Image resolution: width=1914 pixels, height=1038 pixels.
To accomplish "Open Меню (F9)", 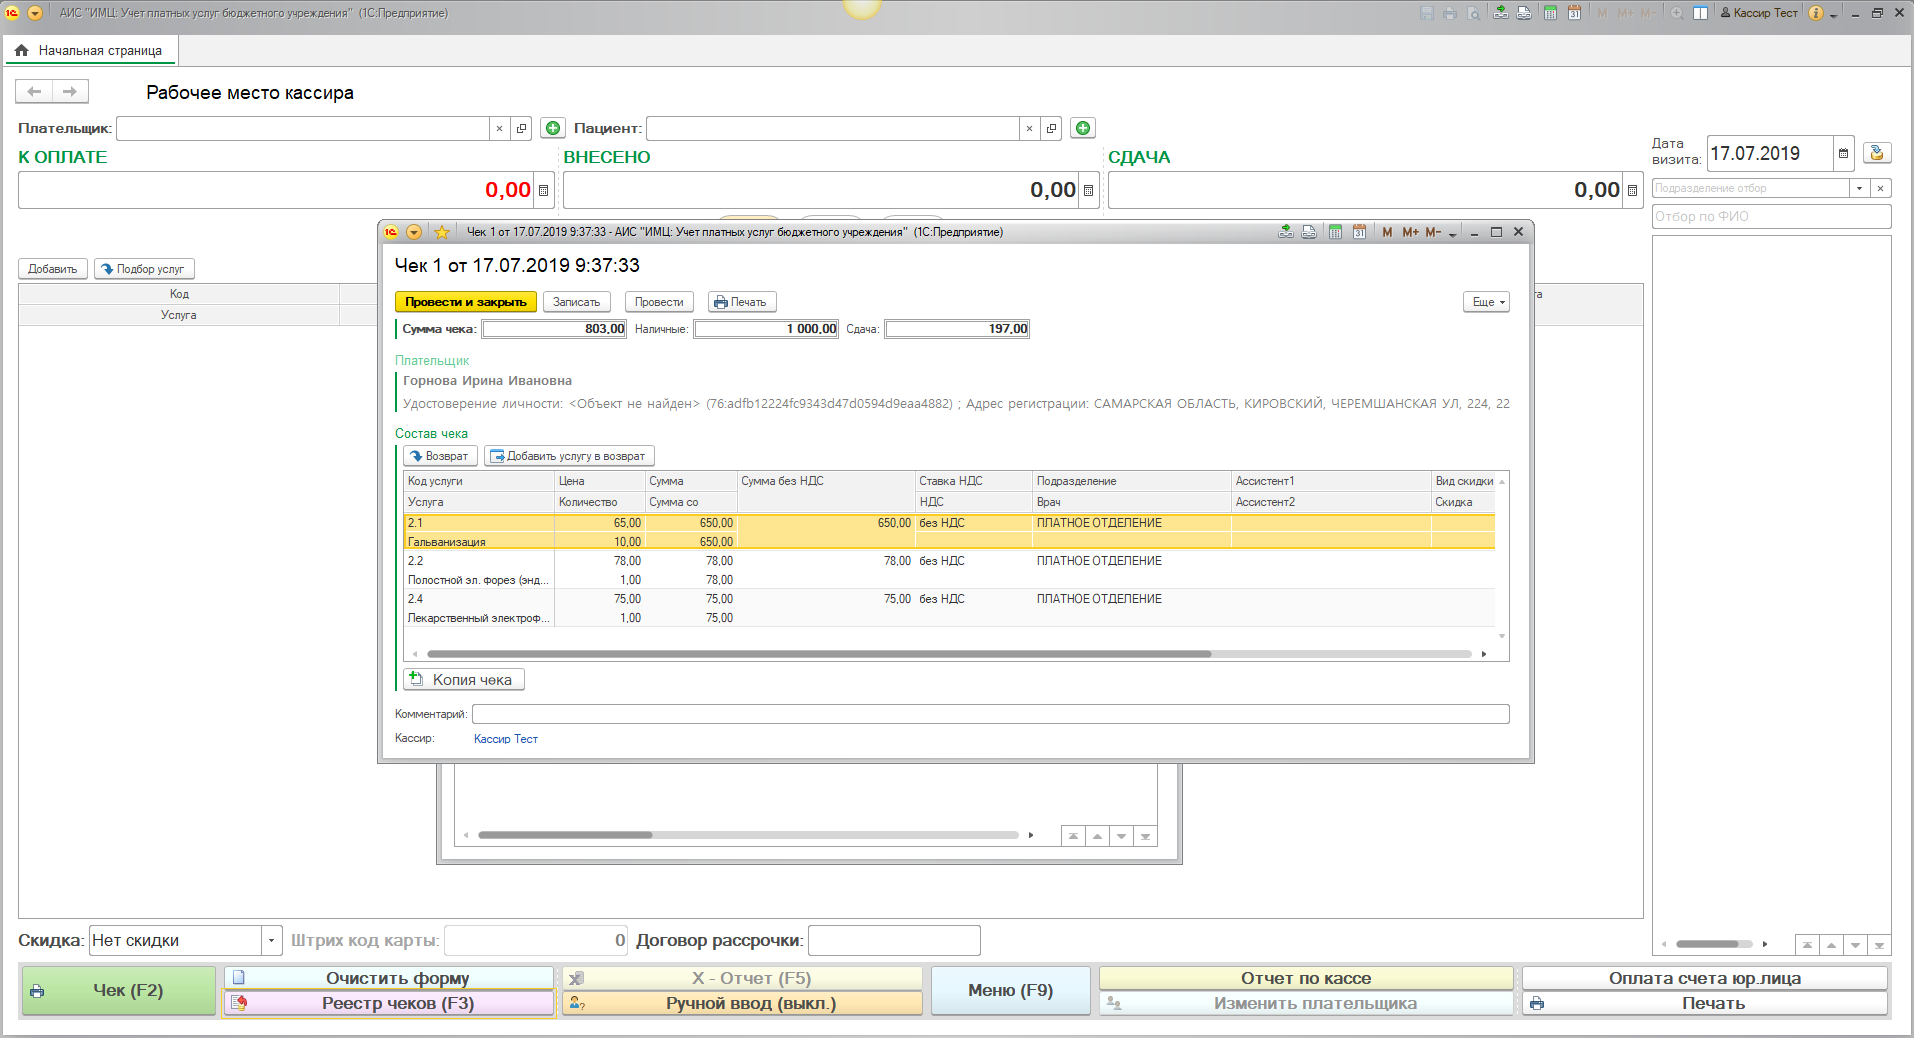I will point(1010,990).
